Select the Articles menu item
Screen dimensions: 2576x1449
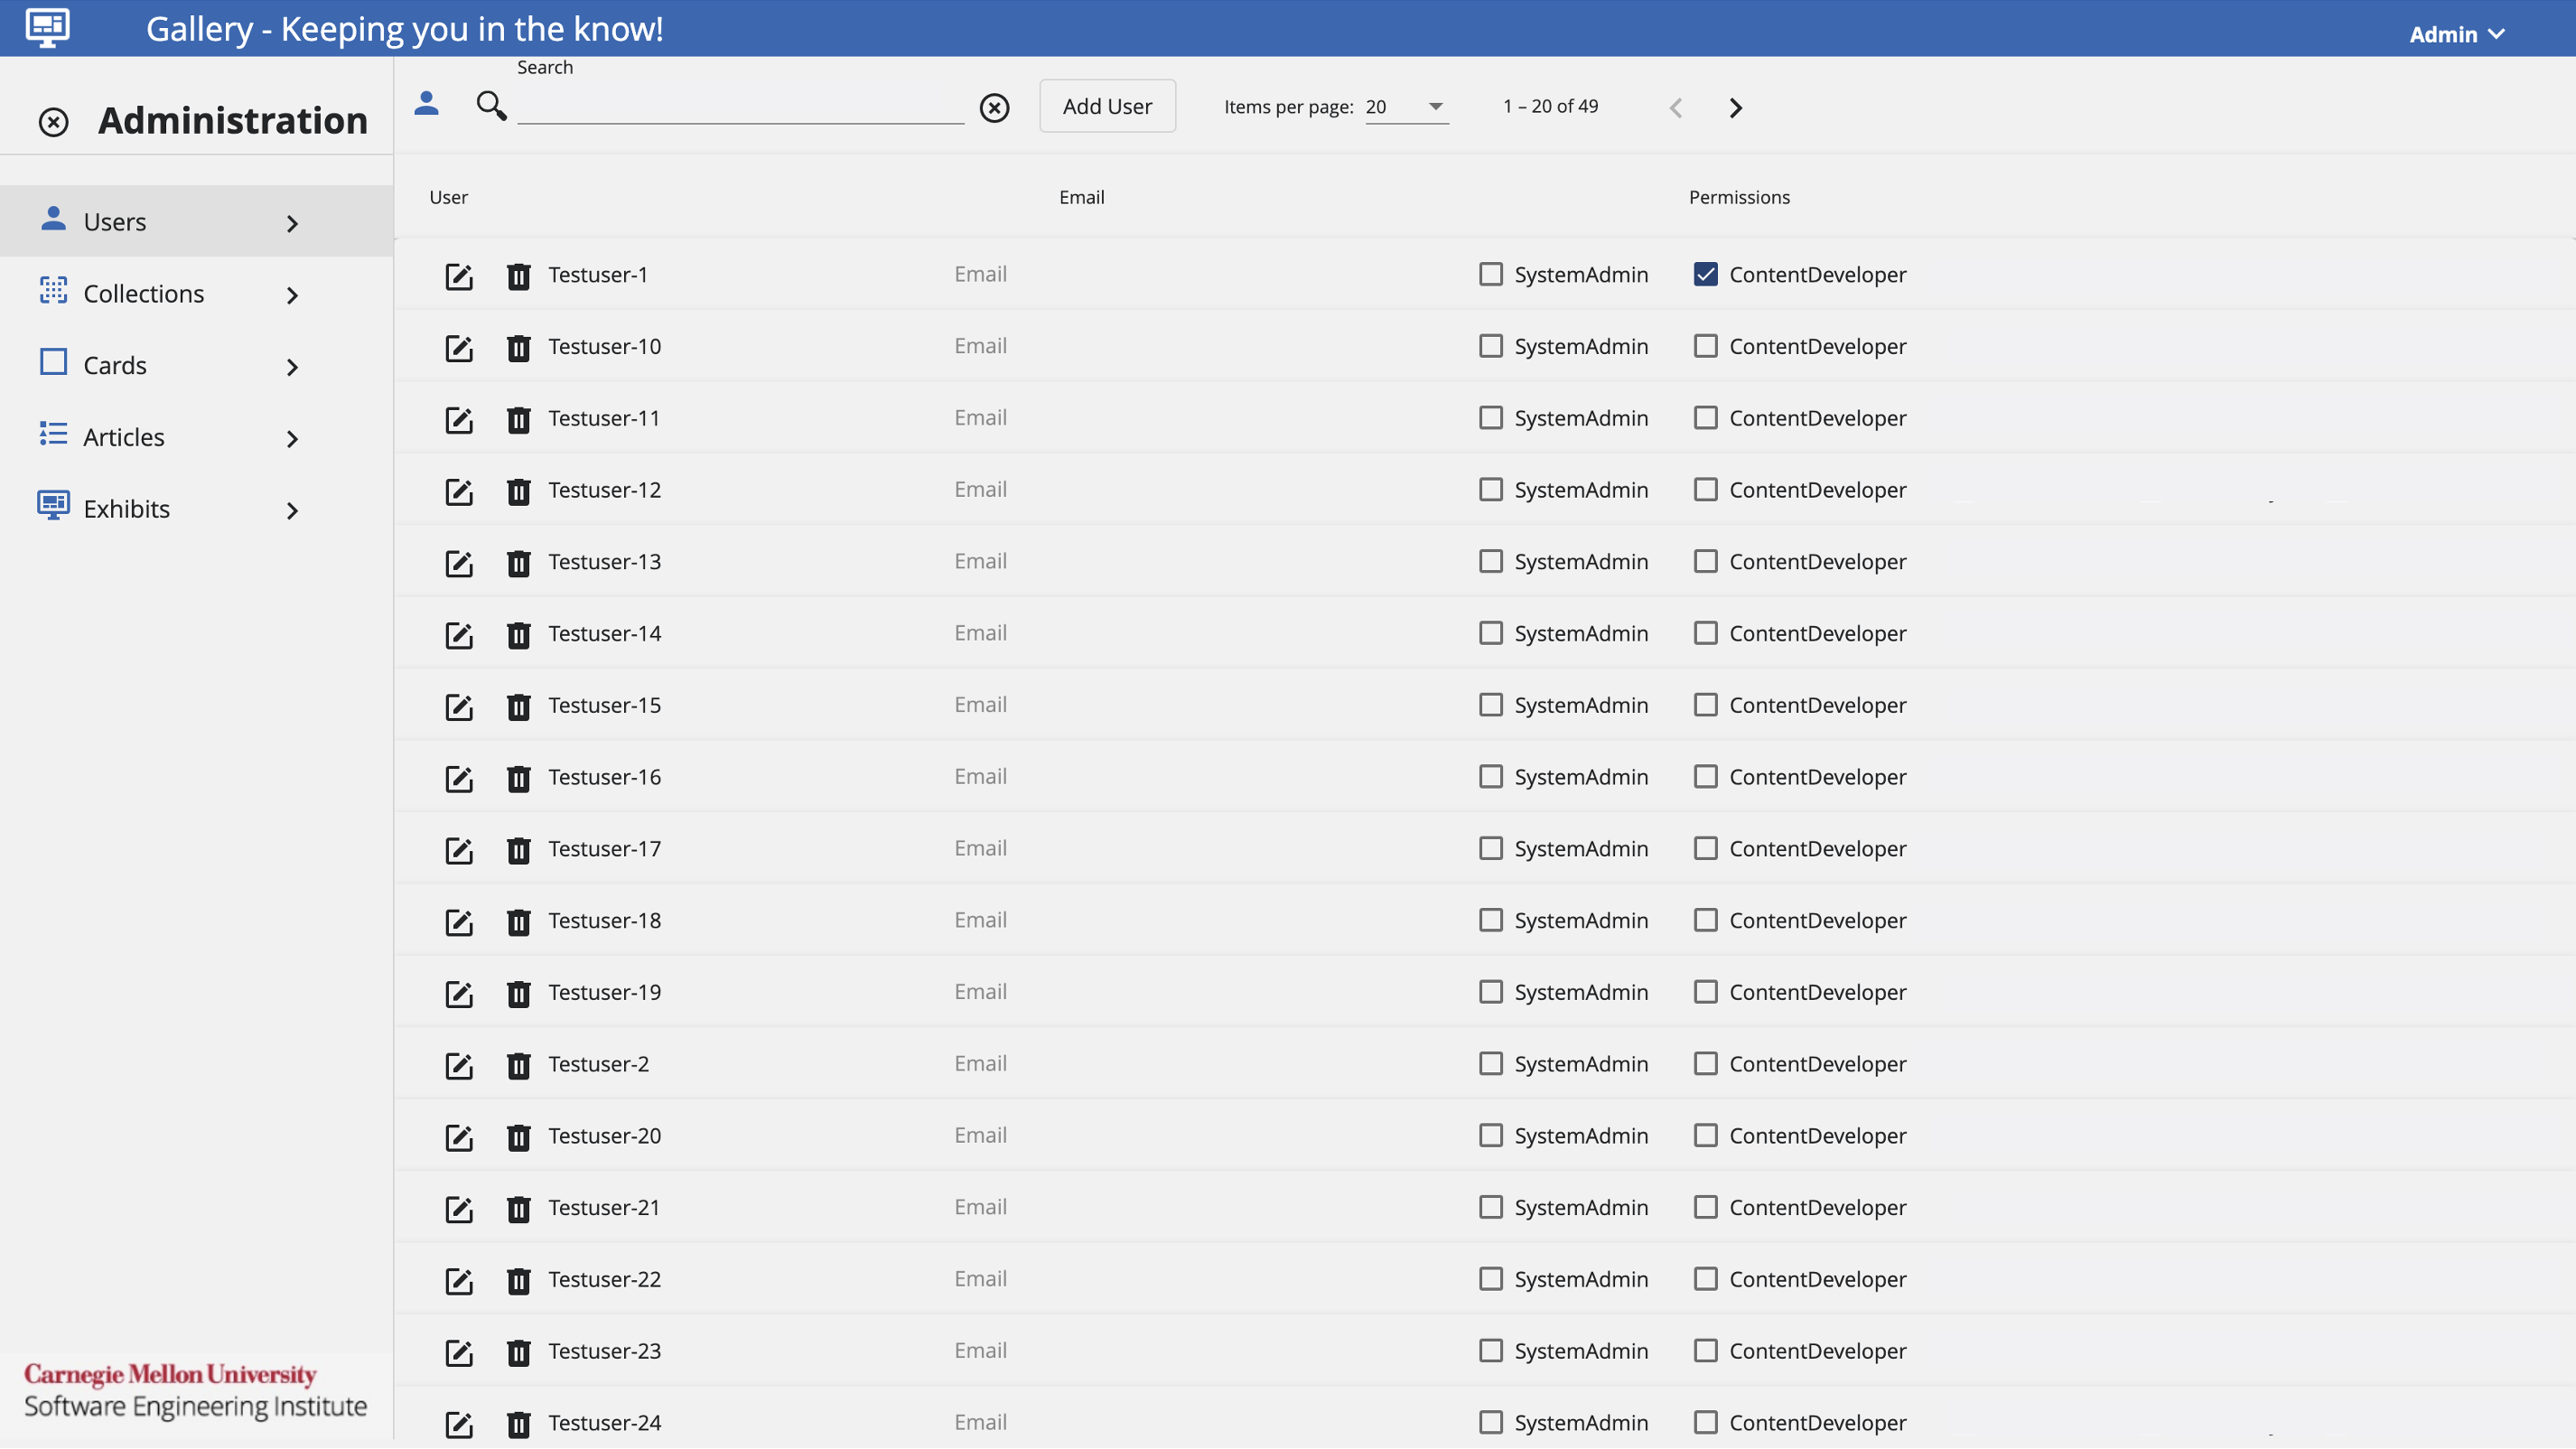[124, 437]
